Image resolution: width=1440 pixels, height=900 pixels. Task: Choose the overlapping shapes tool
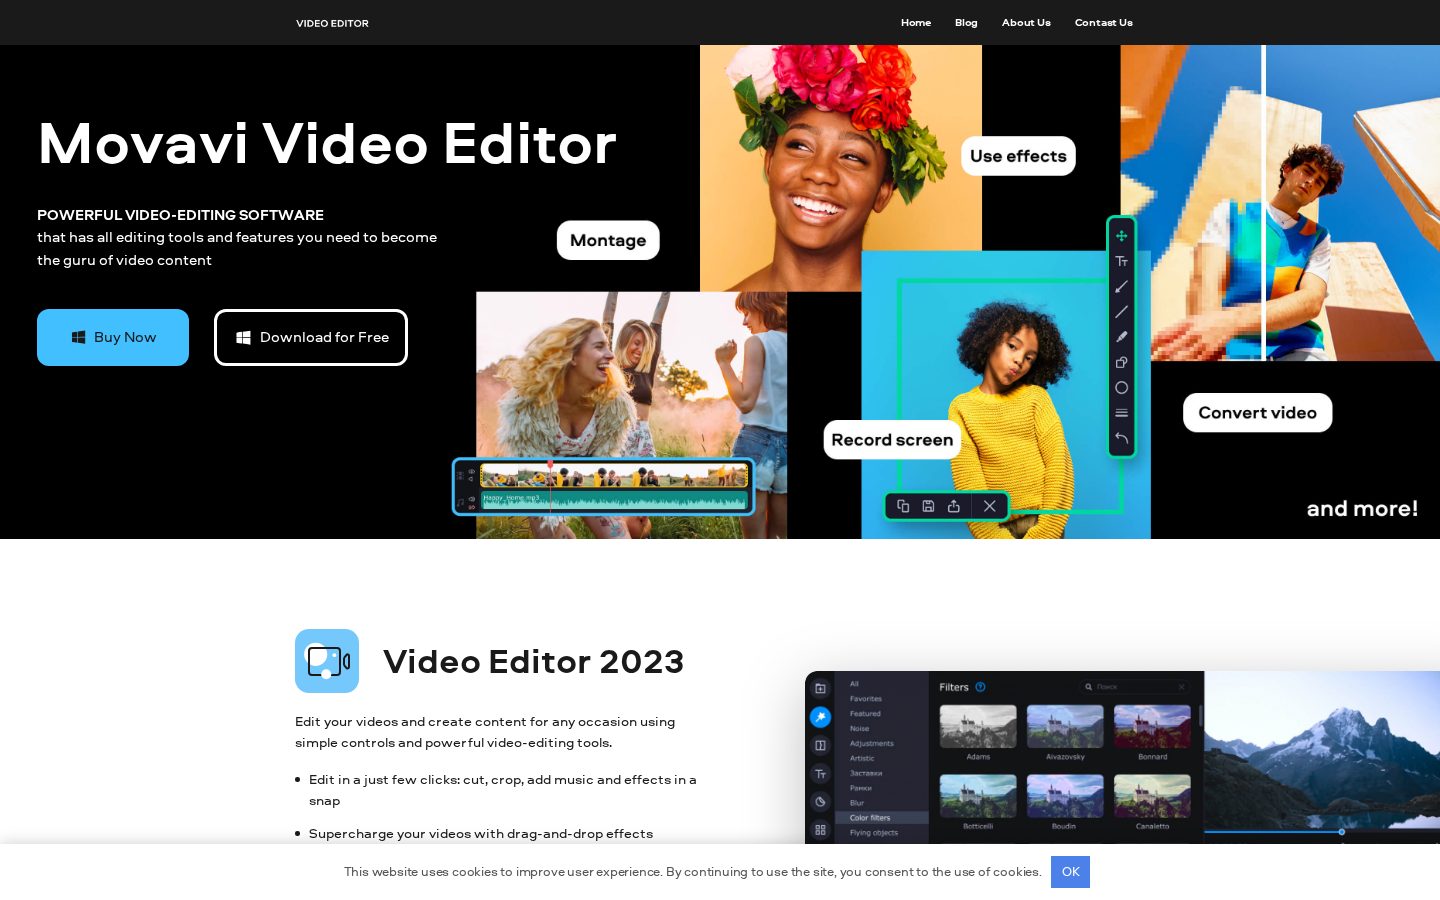[1121, 362]
